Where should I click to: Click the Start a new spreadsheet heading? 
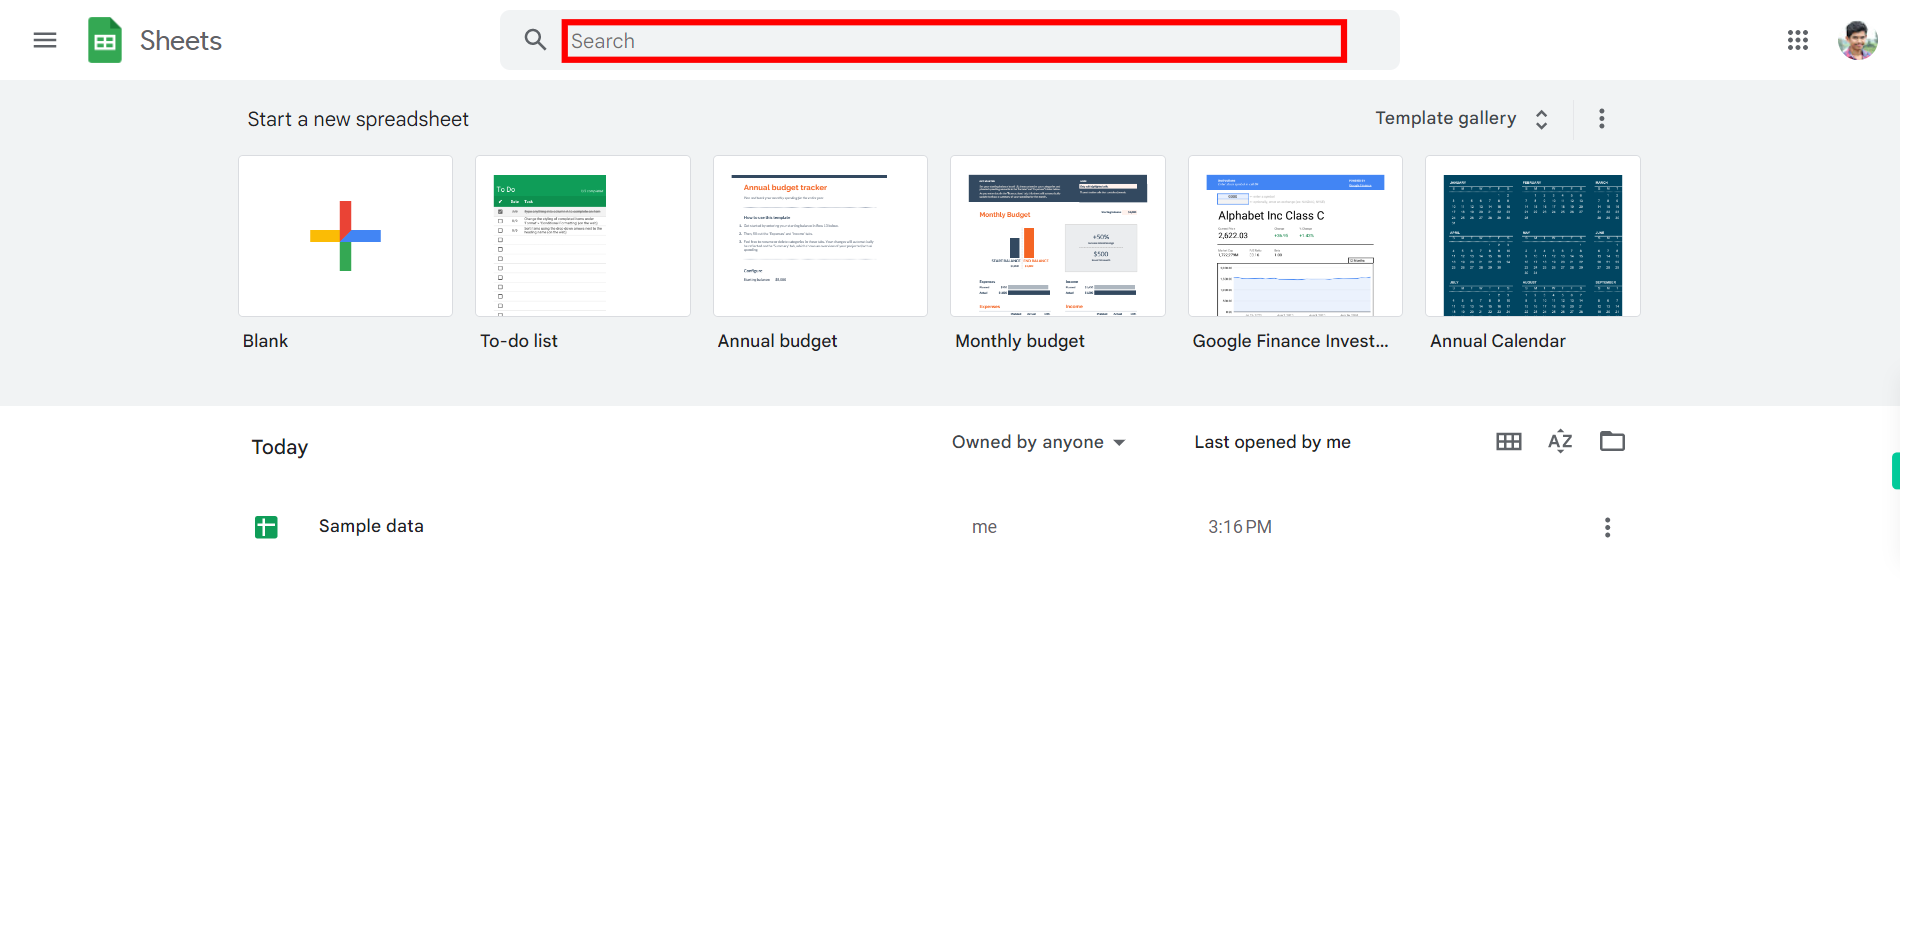point(358,119)
